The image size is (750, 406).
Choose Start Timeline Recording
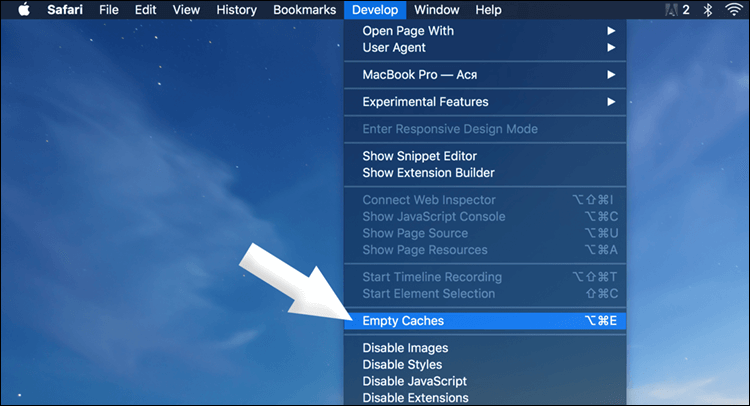click(485, 277)
